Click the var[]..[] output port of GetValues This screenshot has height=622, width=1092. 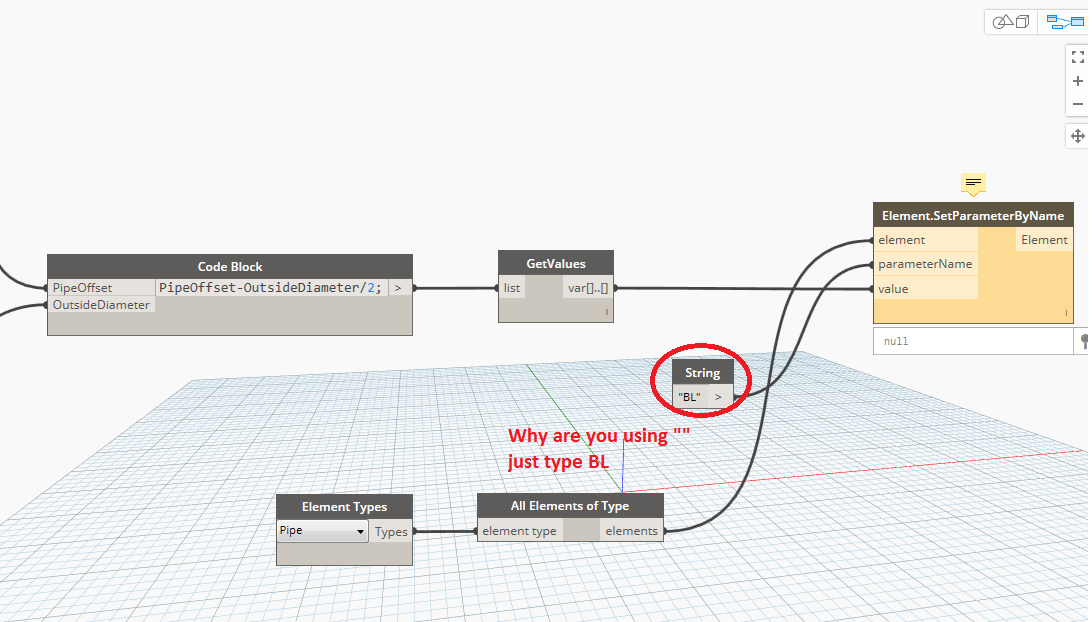click(588, 288)
